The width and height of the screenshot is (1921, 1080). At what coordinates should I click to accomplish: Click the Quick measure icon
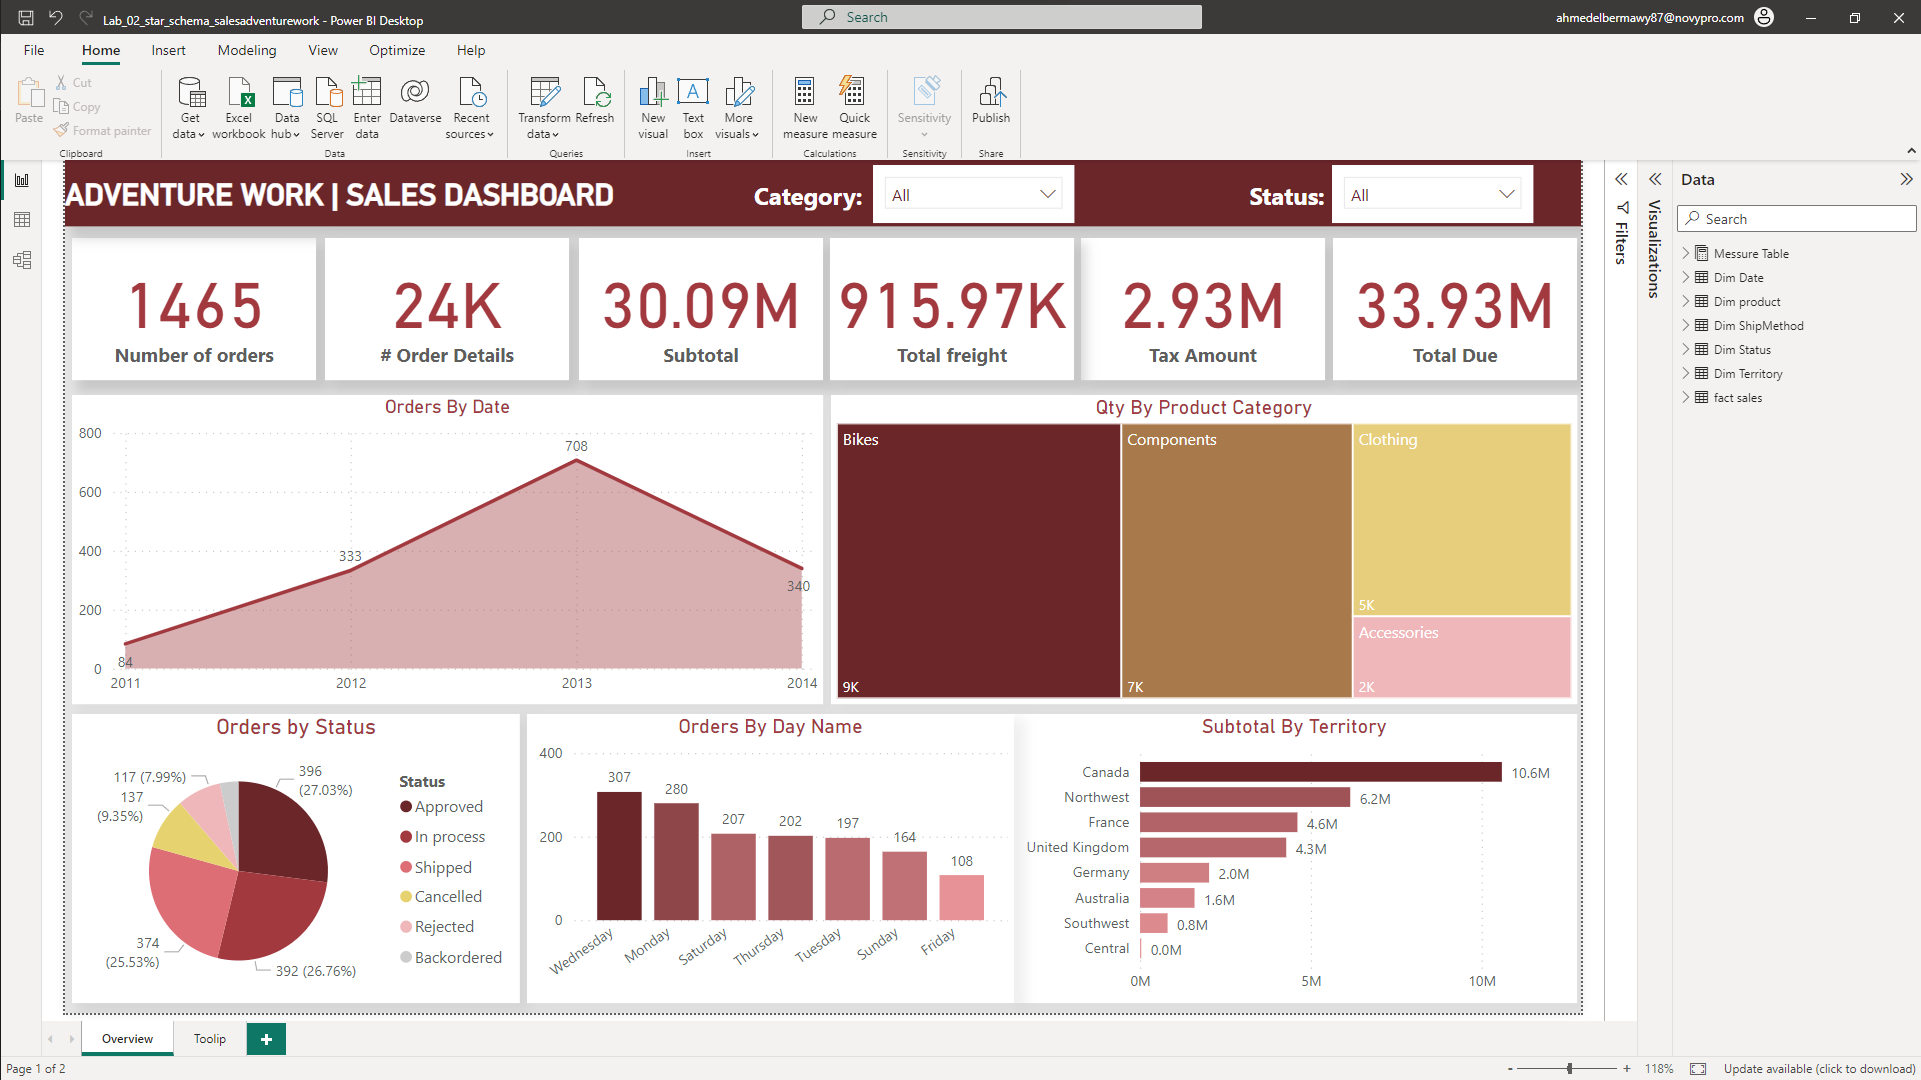[854, 93]
